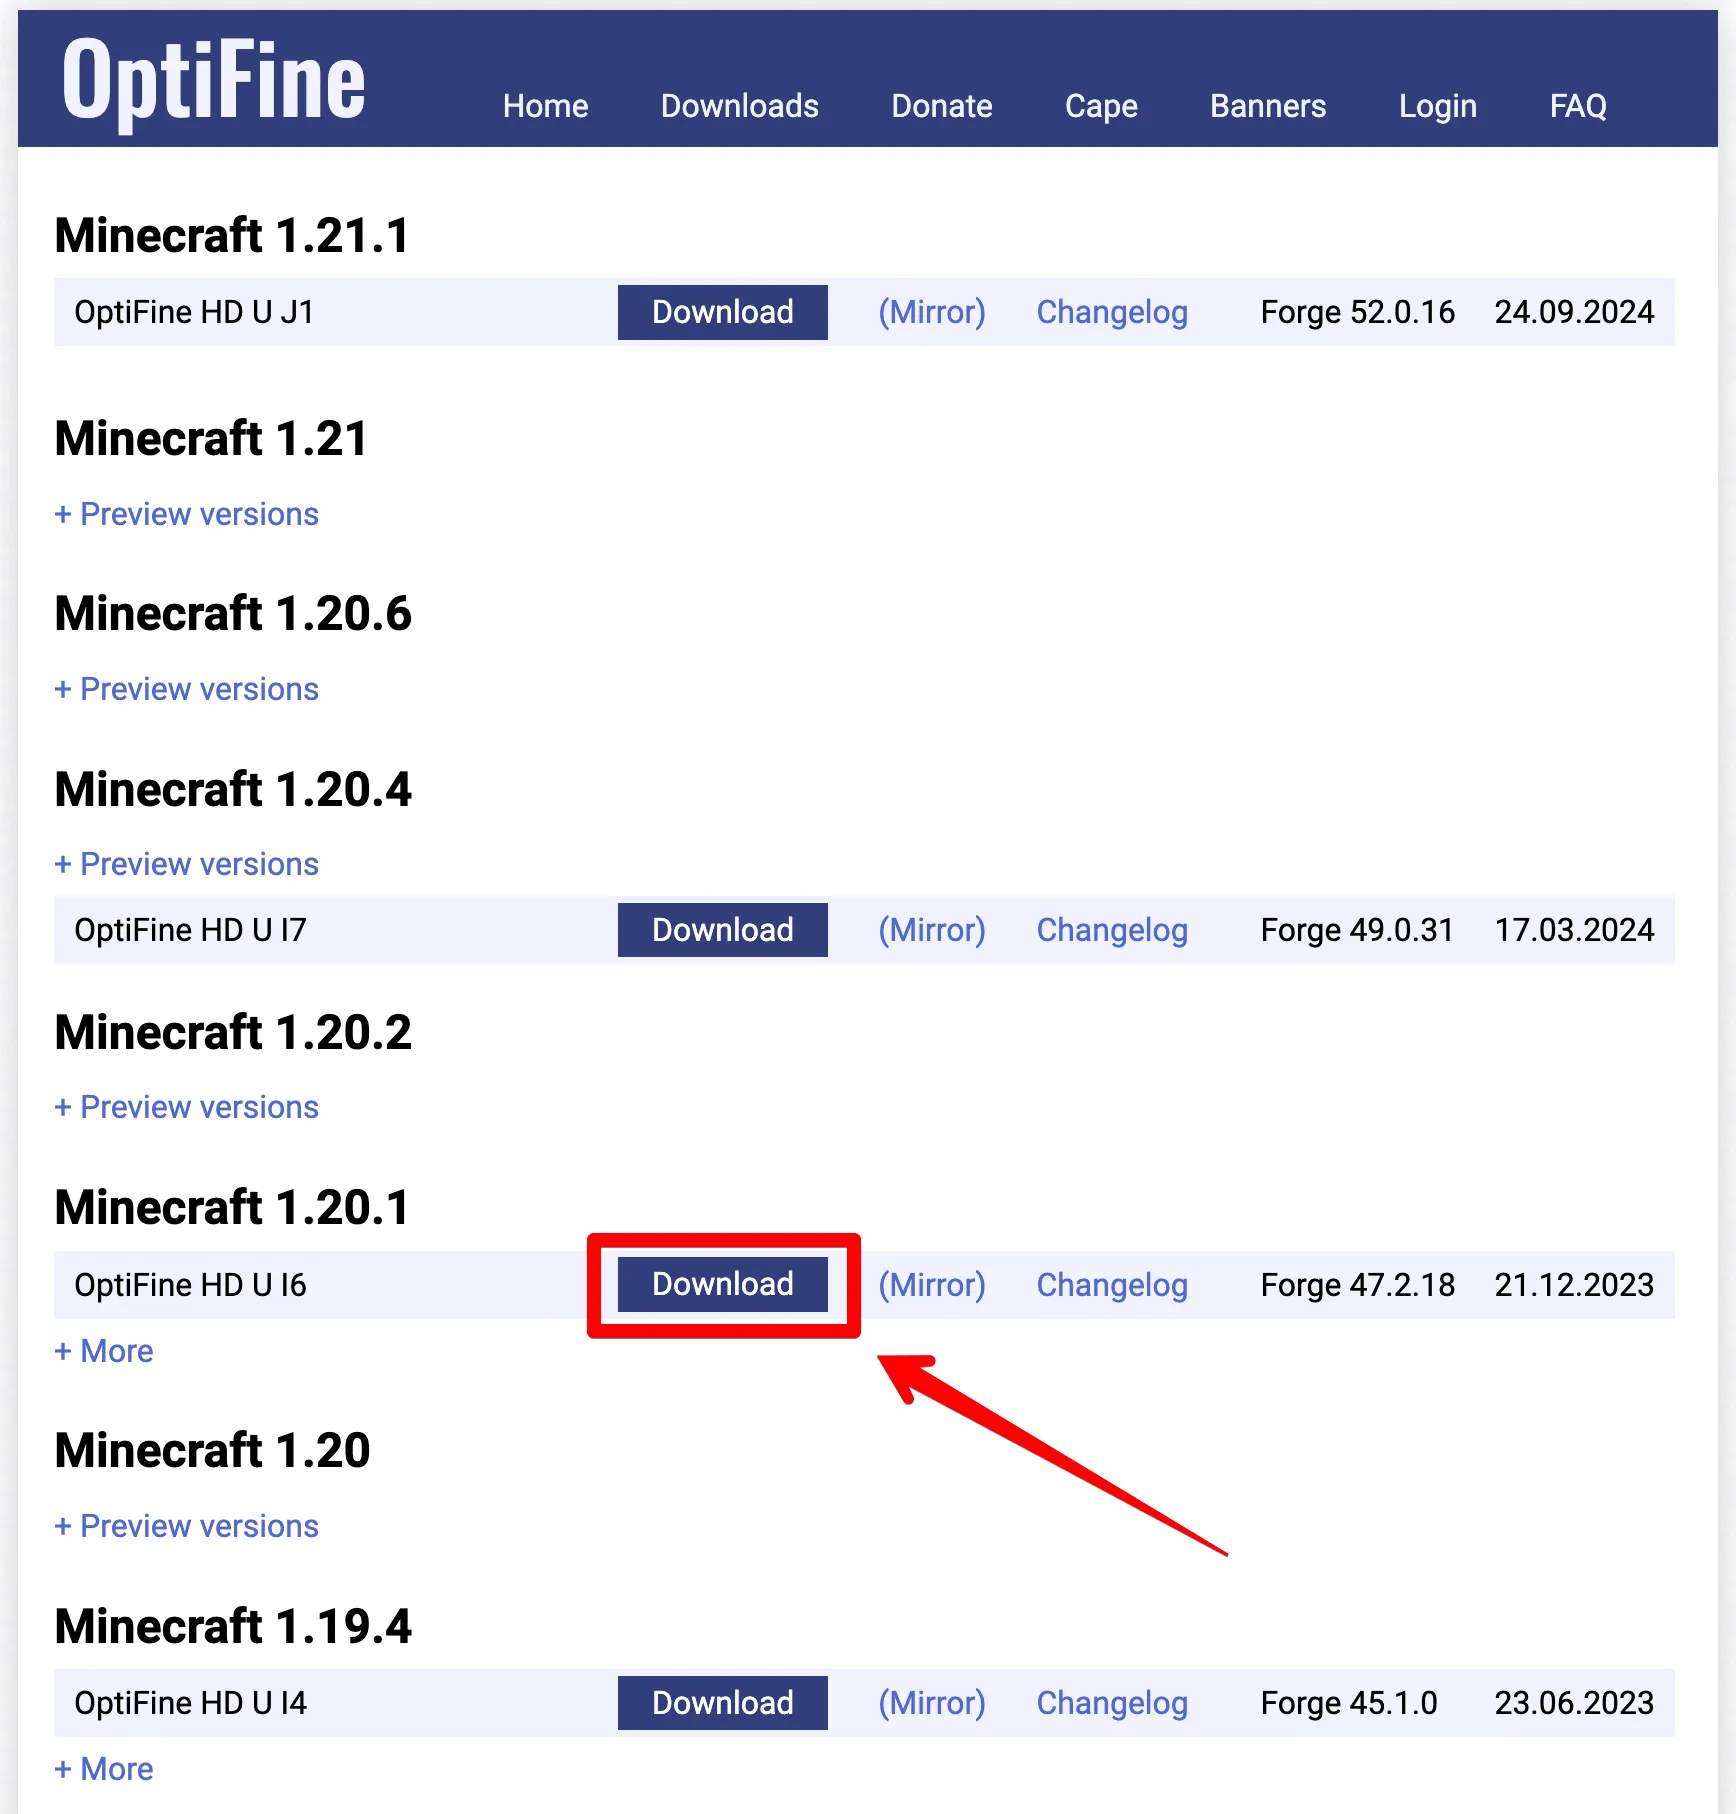Select the date 23.06.2023
The height and width of the screenshot is (1814, 1736).
(1574, 1703)
